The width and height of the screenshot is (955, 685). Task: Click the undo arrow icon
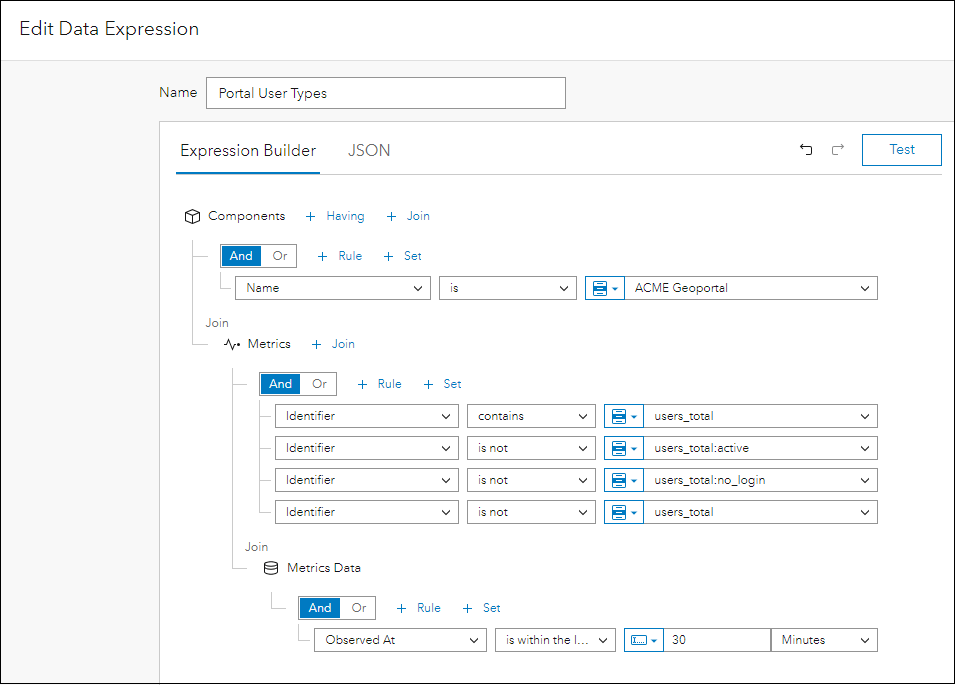point(806,150)
